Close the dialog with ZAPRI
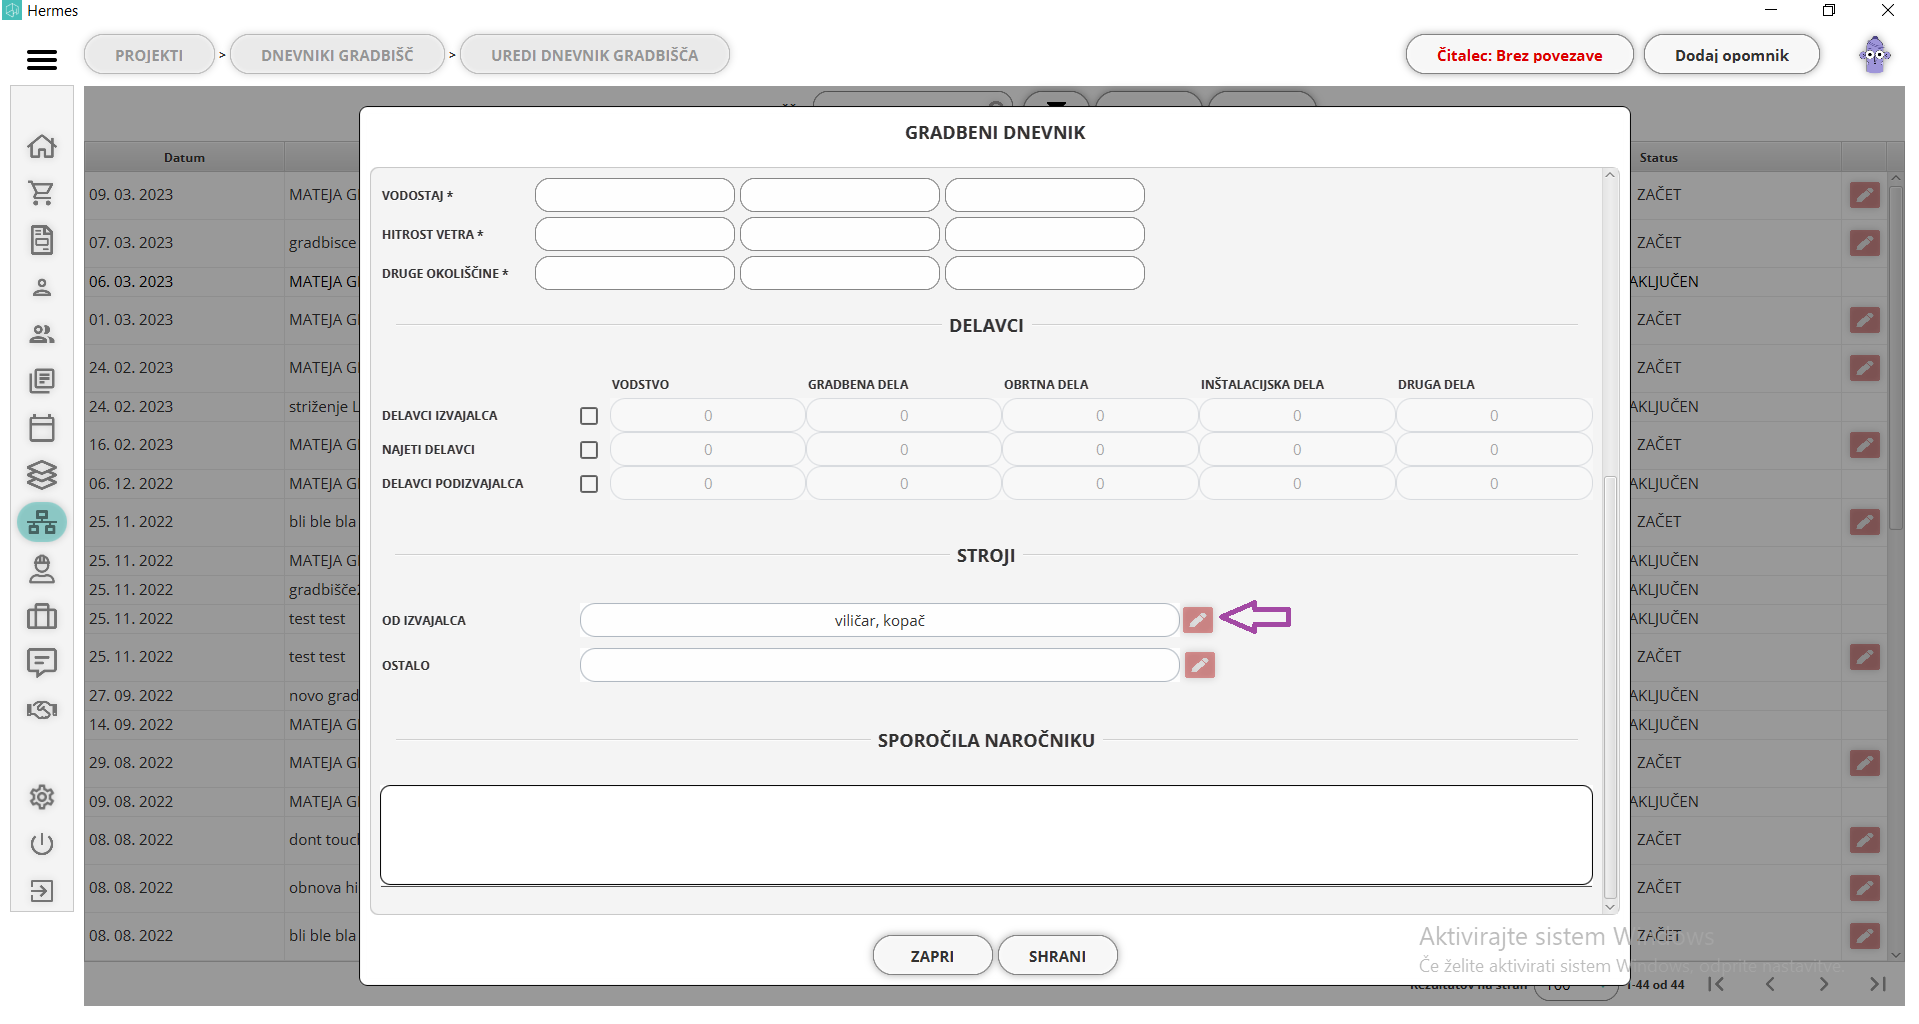1919x1024 pixels. [932, 956]
